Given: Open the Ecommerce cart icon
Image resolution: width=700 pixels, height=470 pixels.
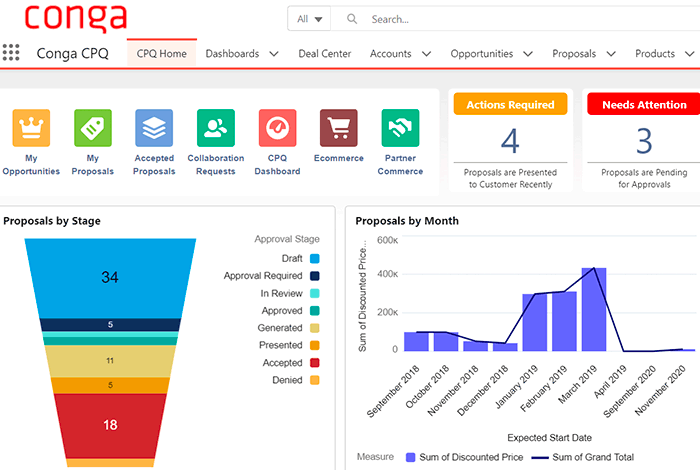Looking at the screenshot, I should (x=339, y=128).
